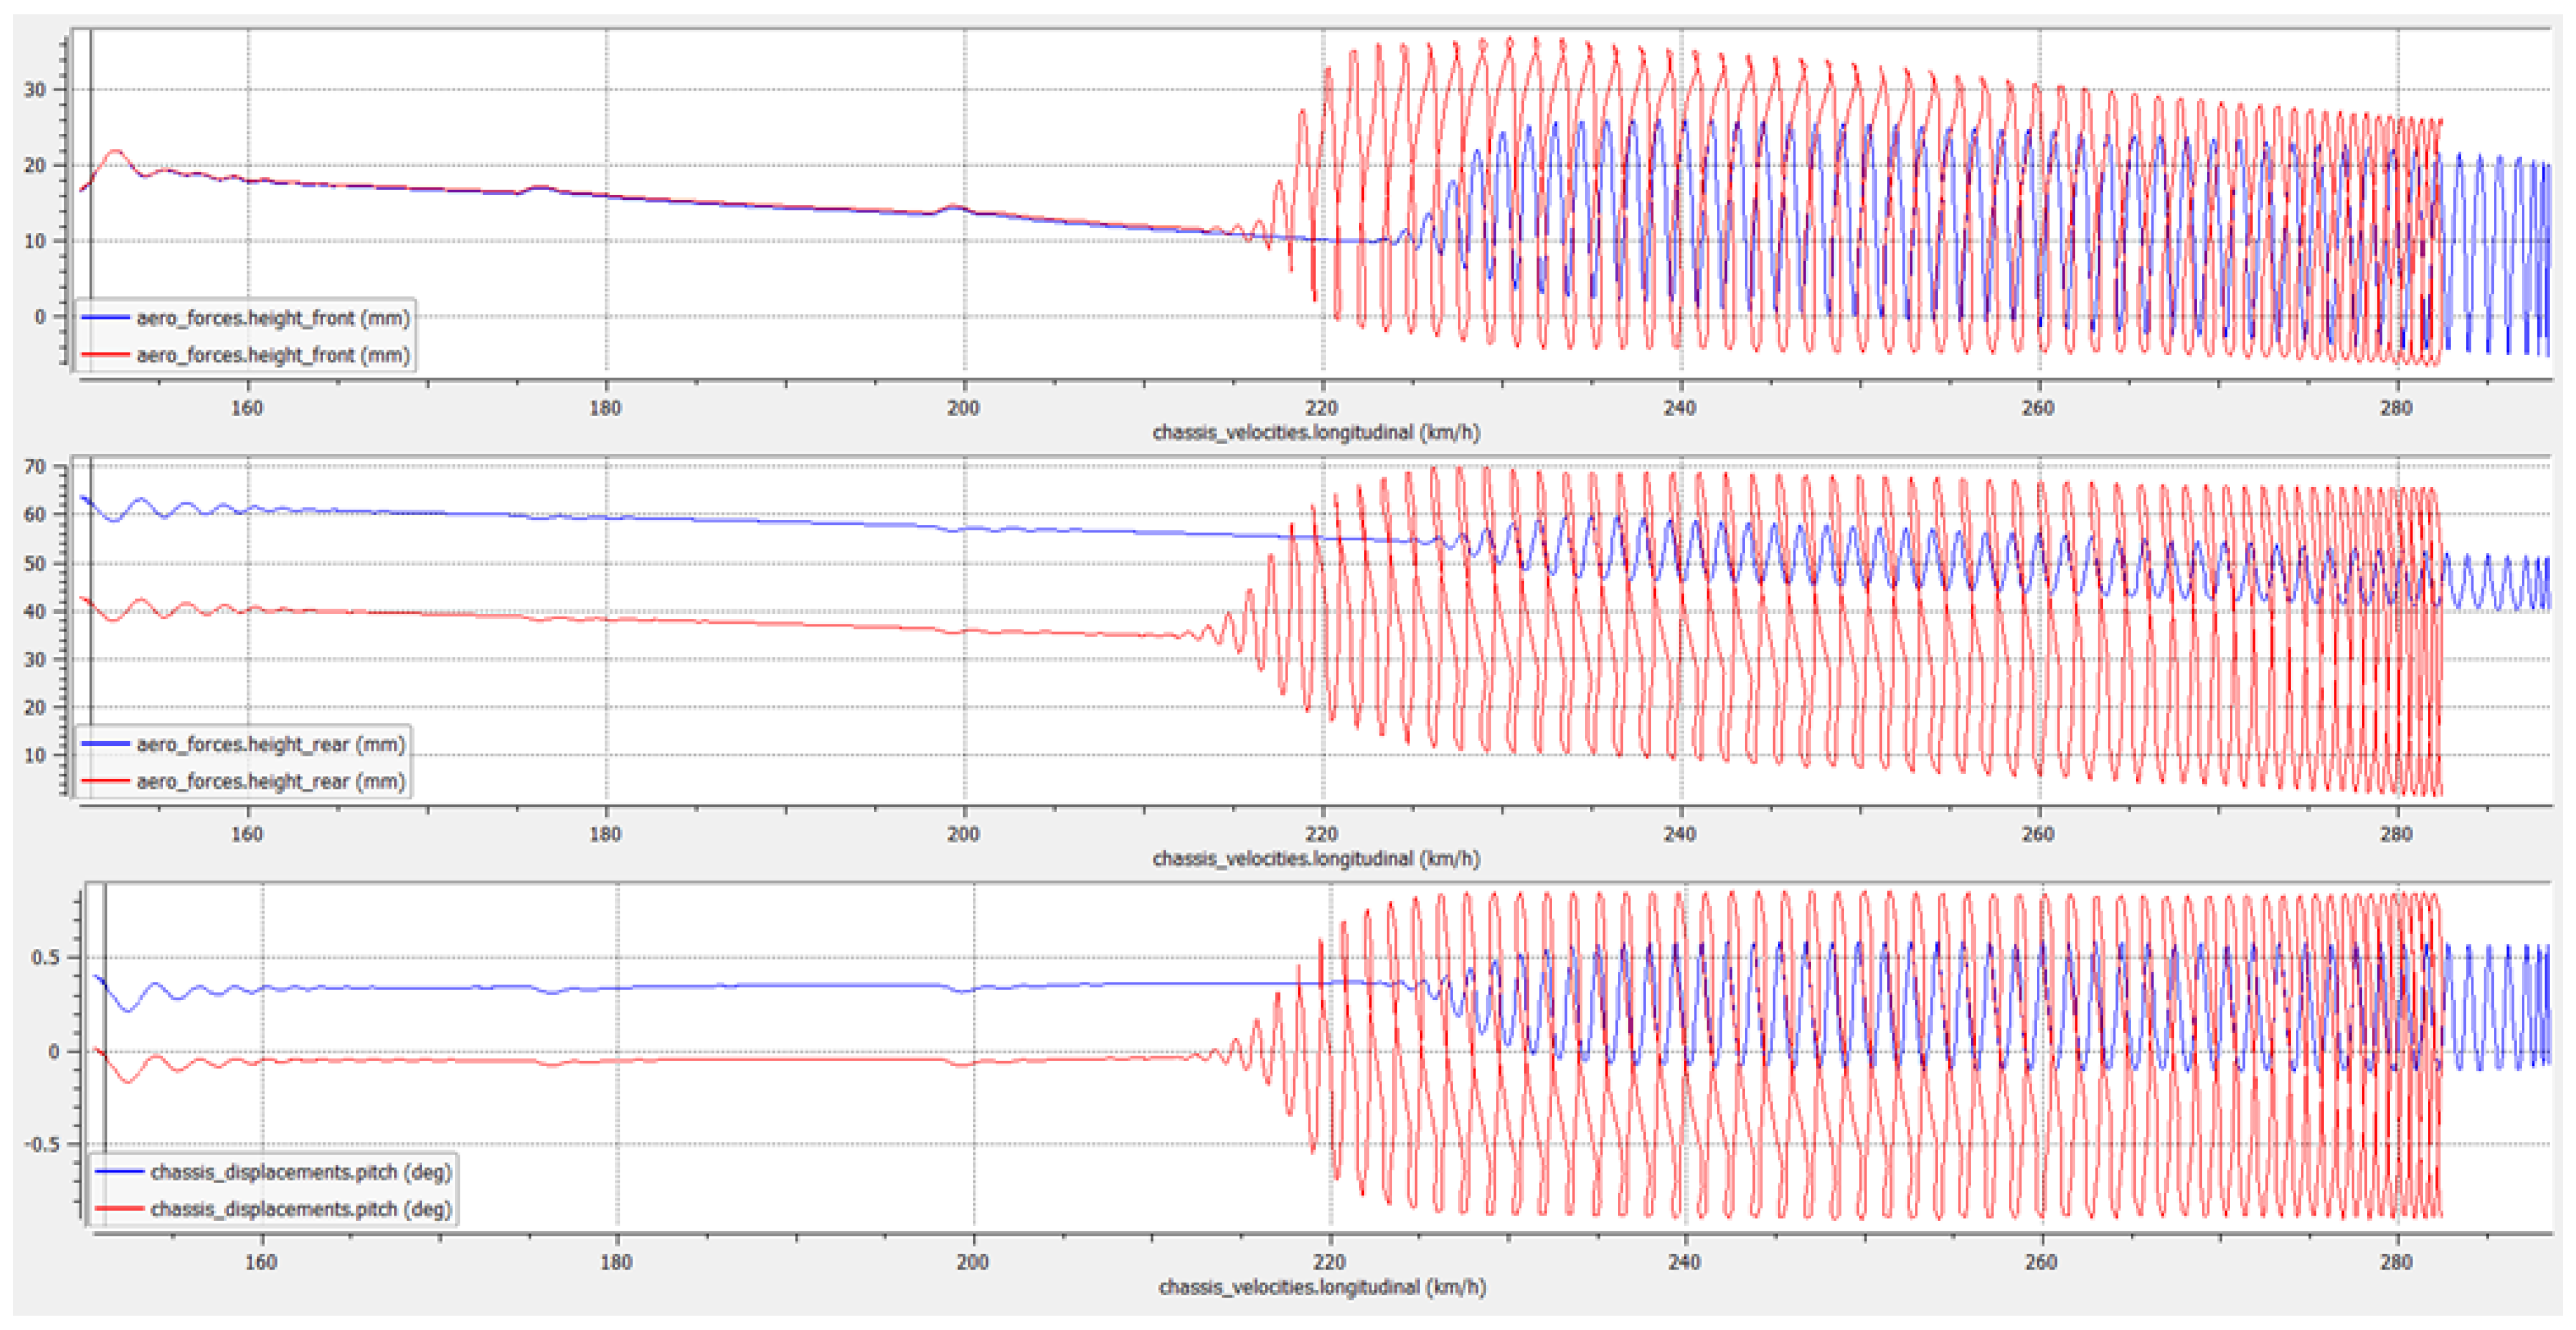
Task: Click red line swatch in pitch legend
Action: [x=119, y=1209]
